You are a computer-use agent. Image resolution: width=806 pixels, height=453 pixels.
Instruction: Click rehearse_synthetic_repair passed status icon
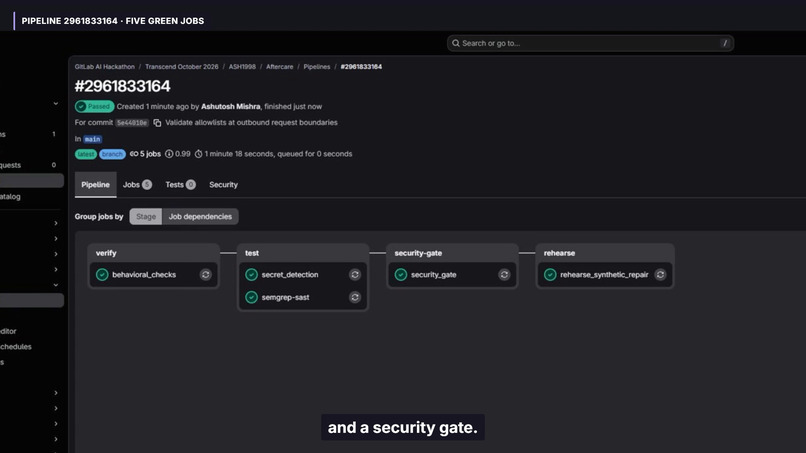(550, 275)
